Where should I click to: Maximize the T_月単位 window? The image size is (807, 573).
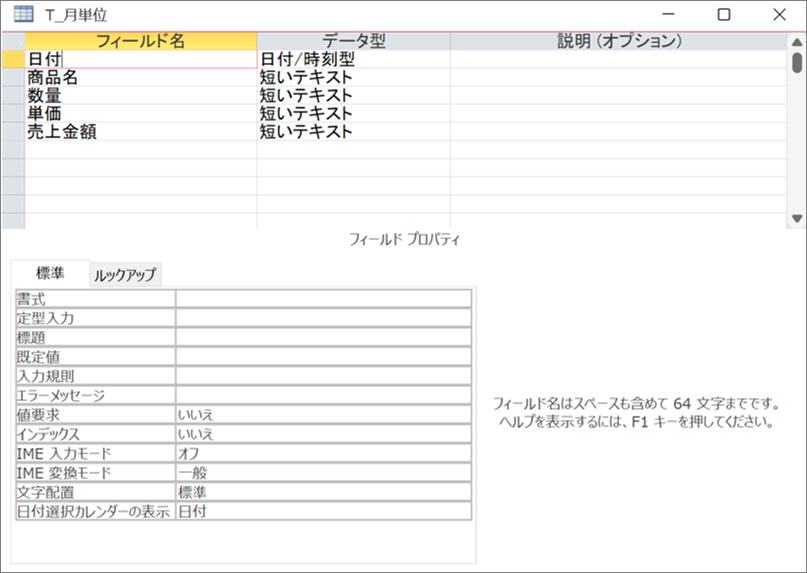point(724,14)
